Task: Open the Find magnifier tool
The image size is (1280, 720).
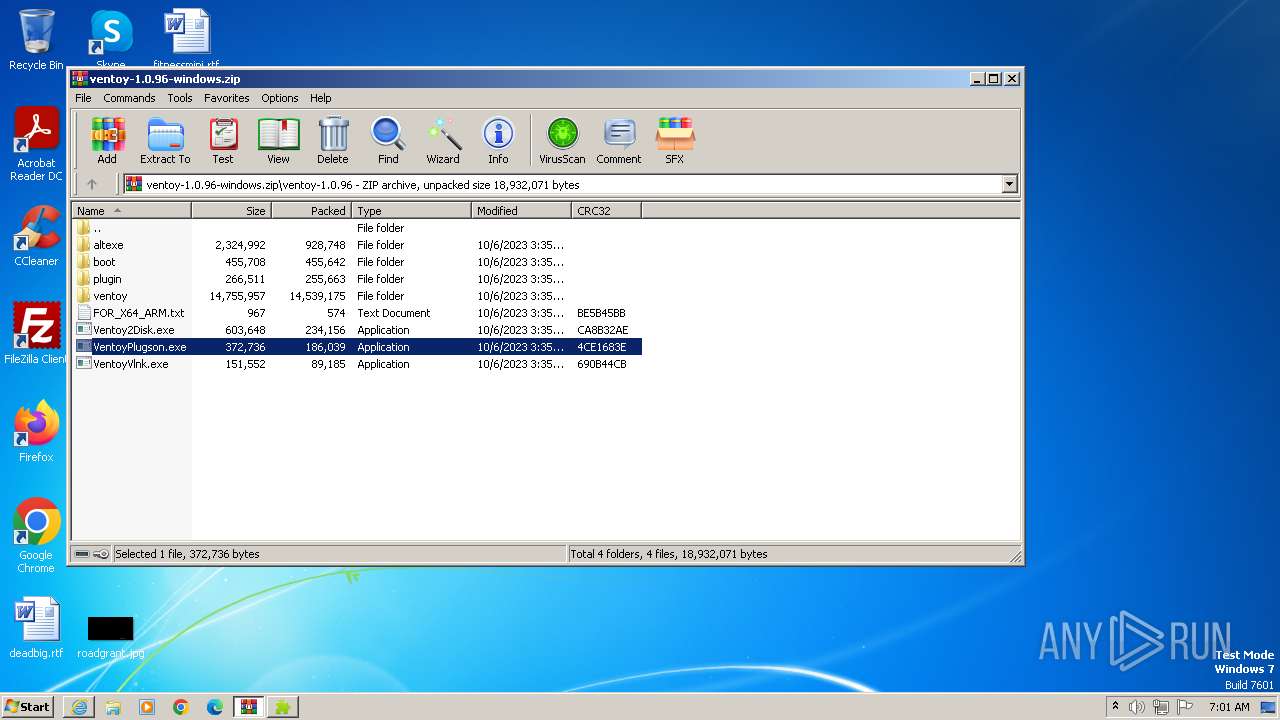Action: coord(388,141)
